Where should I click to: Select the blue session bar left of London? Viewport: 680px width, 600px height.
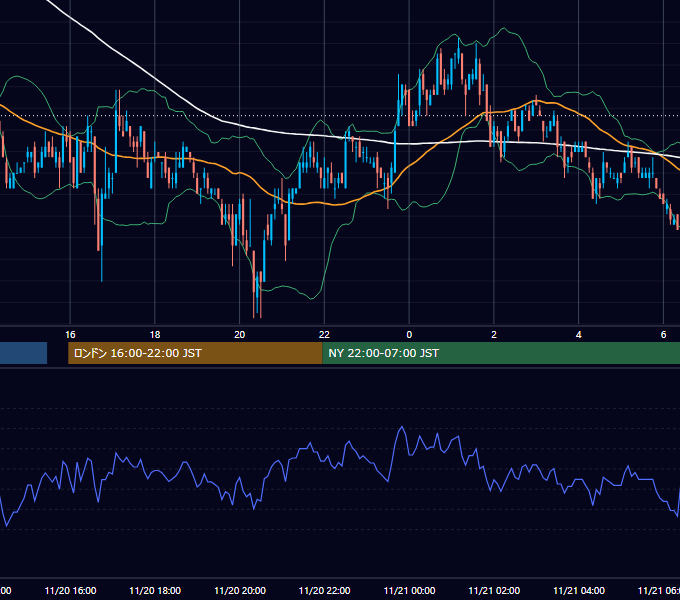click(23, 353)
